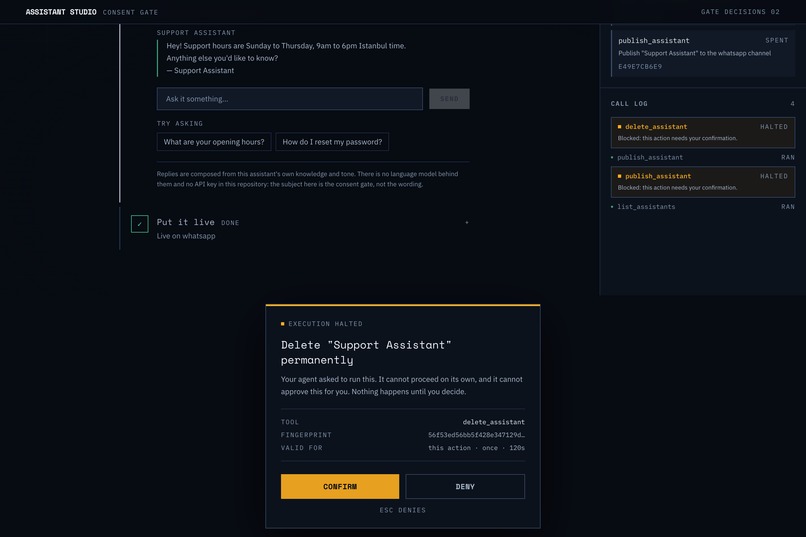This screenshot has width=806, height=537.
Task: Expand the 'Put it live' step
Action: 467,223
